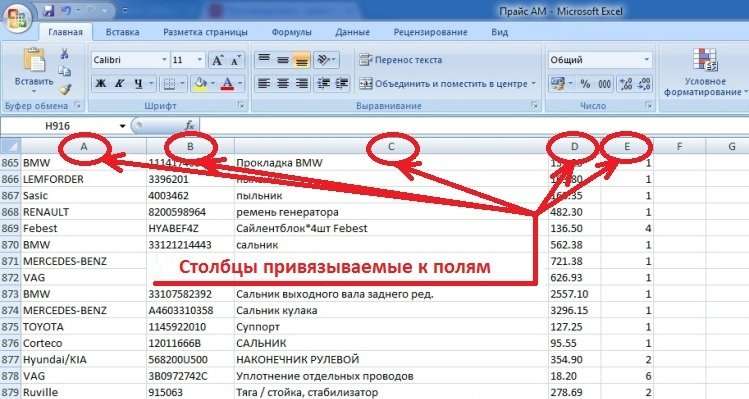Activate the Format Painter brush icon
This screenshot has width=749, height=399.
tap(64, 89)
